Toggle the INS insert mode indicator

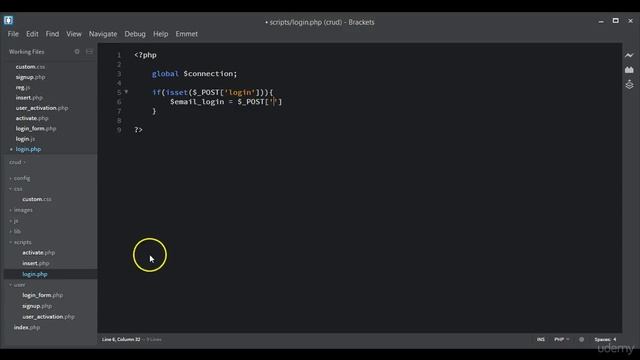click(x=540, y=339)
